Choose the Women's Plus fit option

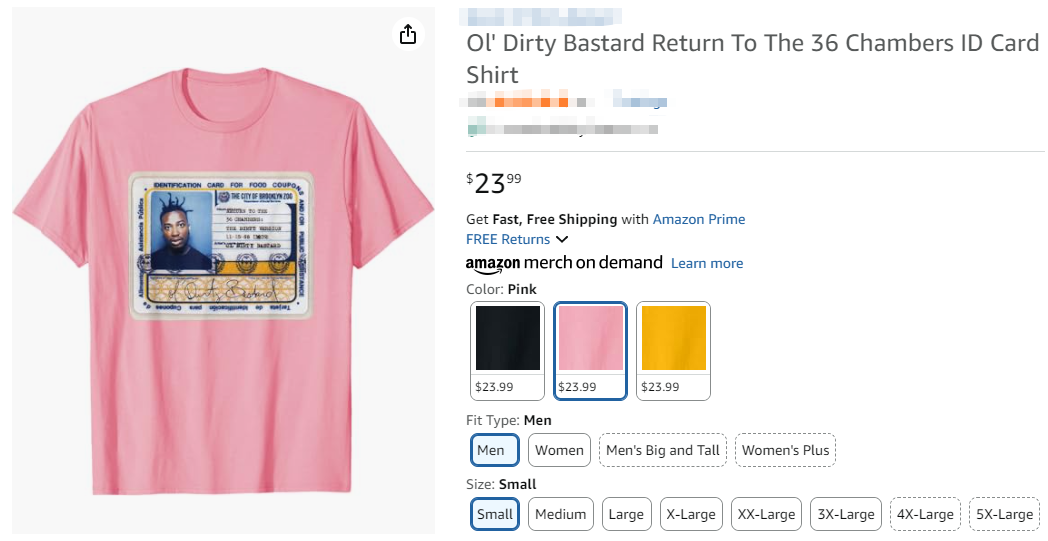pyautogui.click(x=786, y=450)
